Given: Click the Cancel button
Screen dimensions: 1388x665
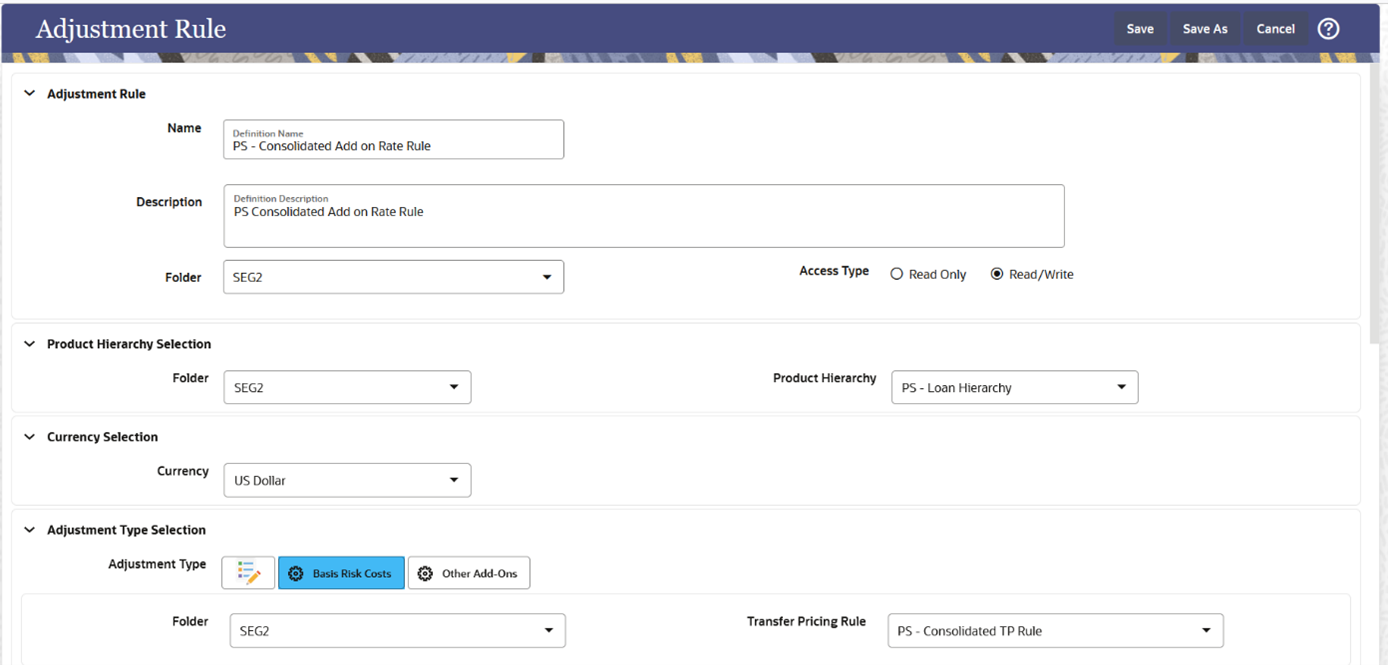Looking at the screenshot, I should click(x=1275, y=28).
